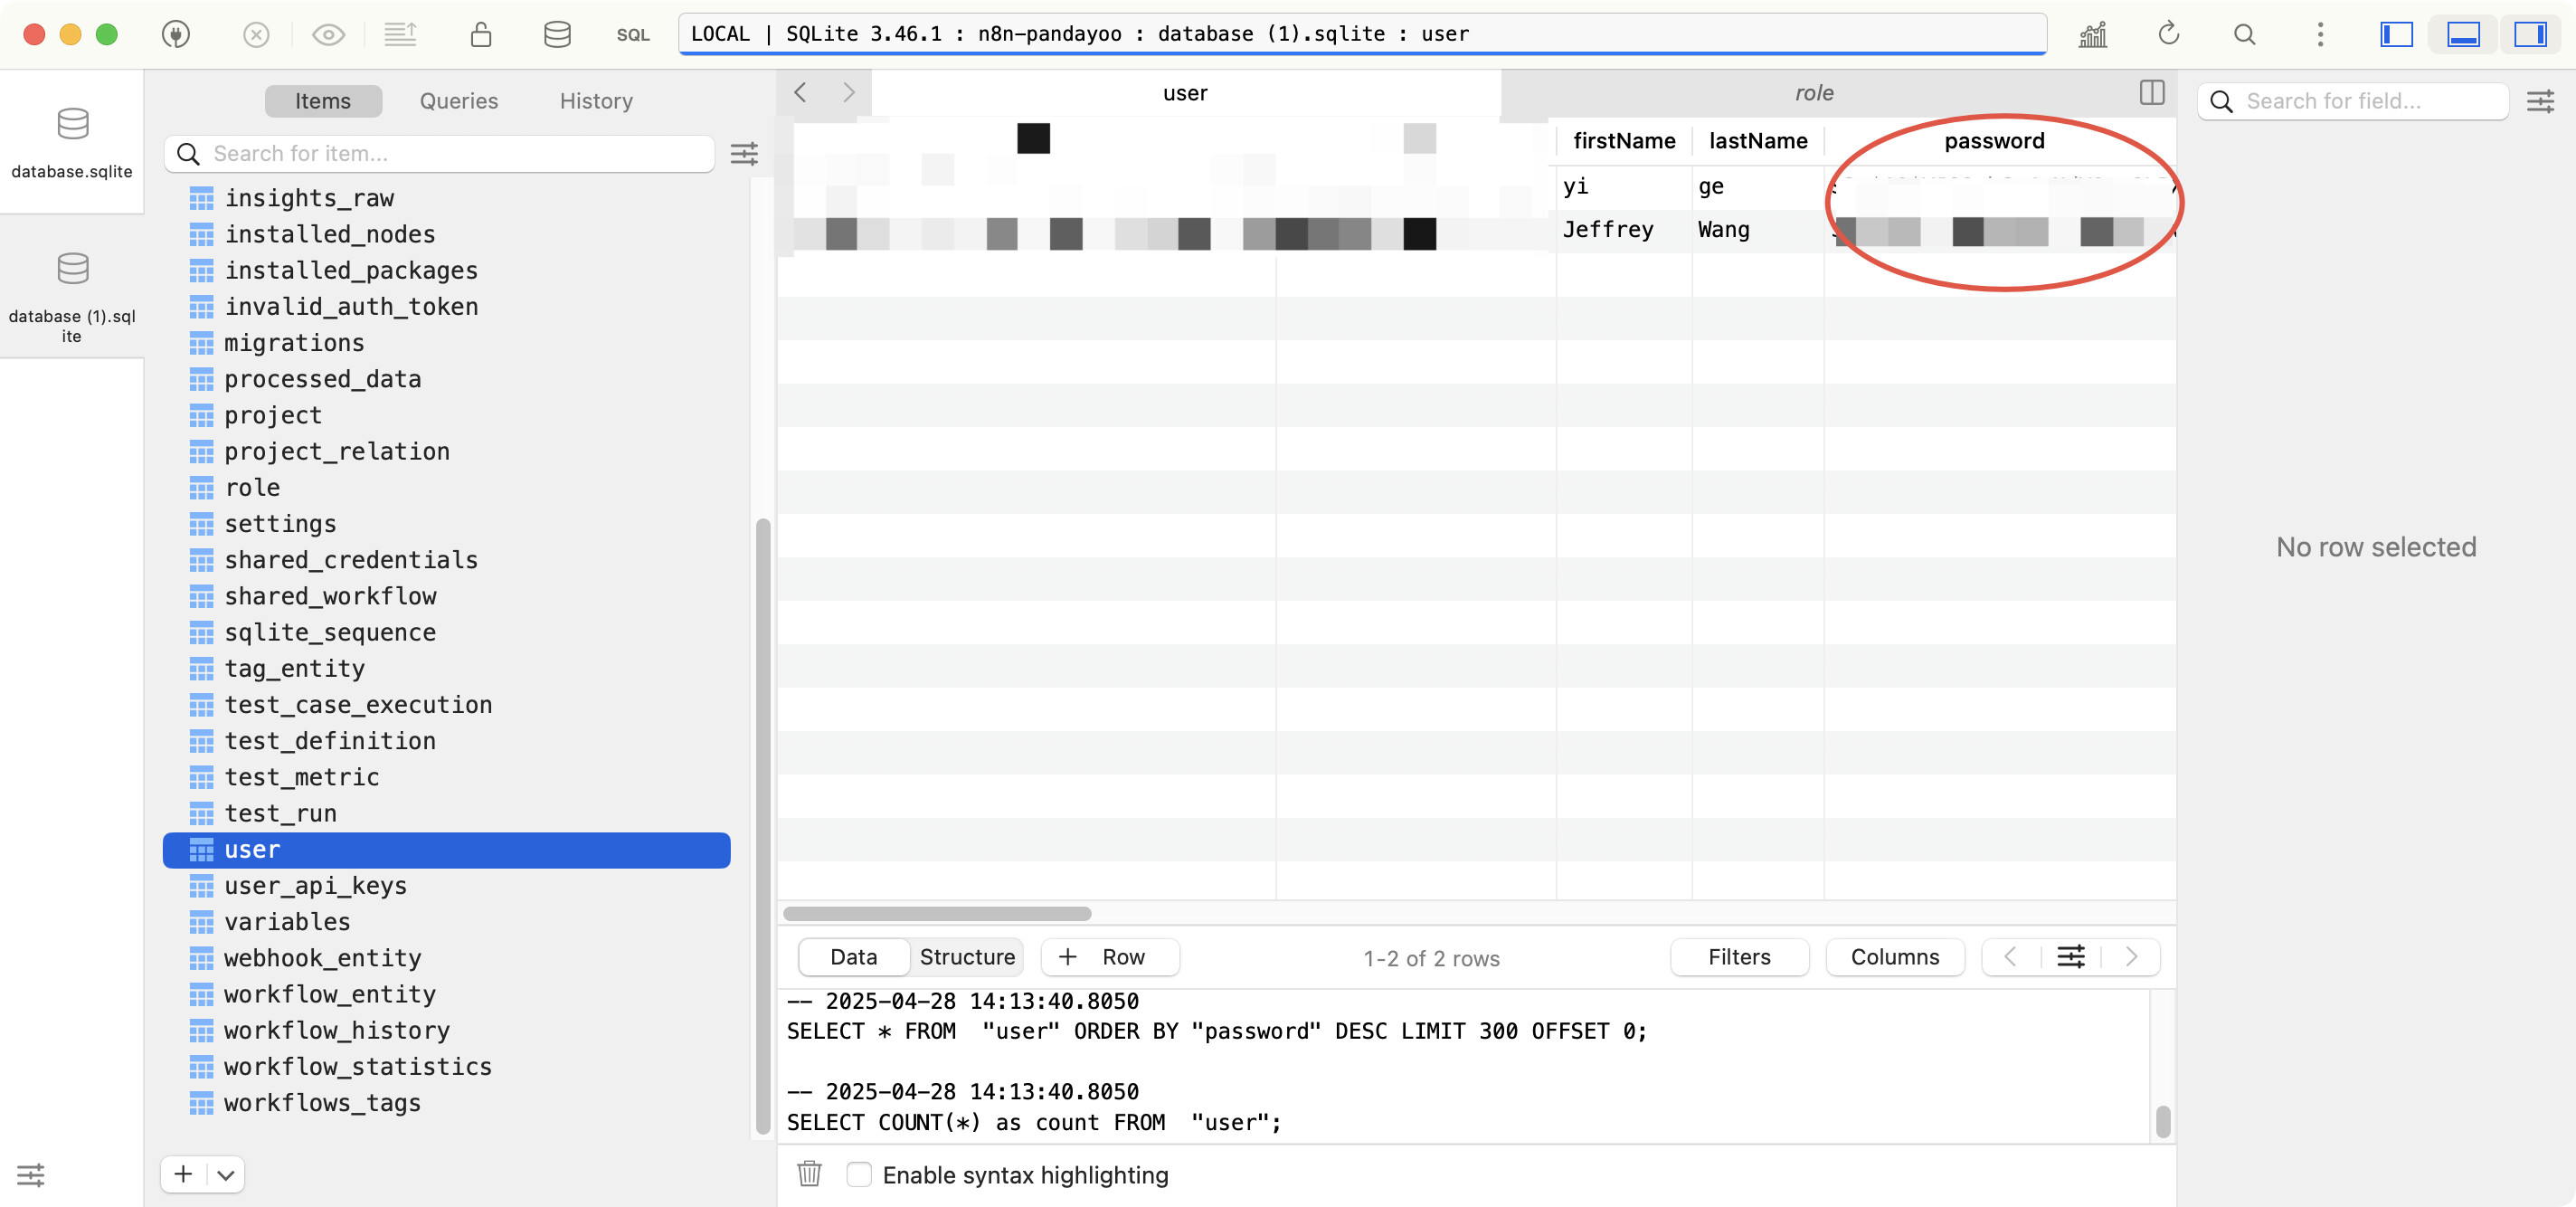The width and height of the screenshot is (2576, 1207).
Task: Open the migrations table
Action: pyautogui.click(x=446, y=342)
